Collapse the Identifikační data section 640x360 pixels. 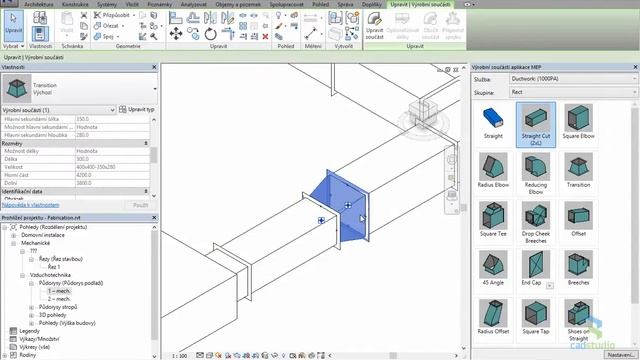tap(146, 191)
